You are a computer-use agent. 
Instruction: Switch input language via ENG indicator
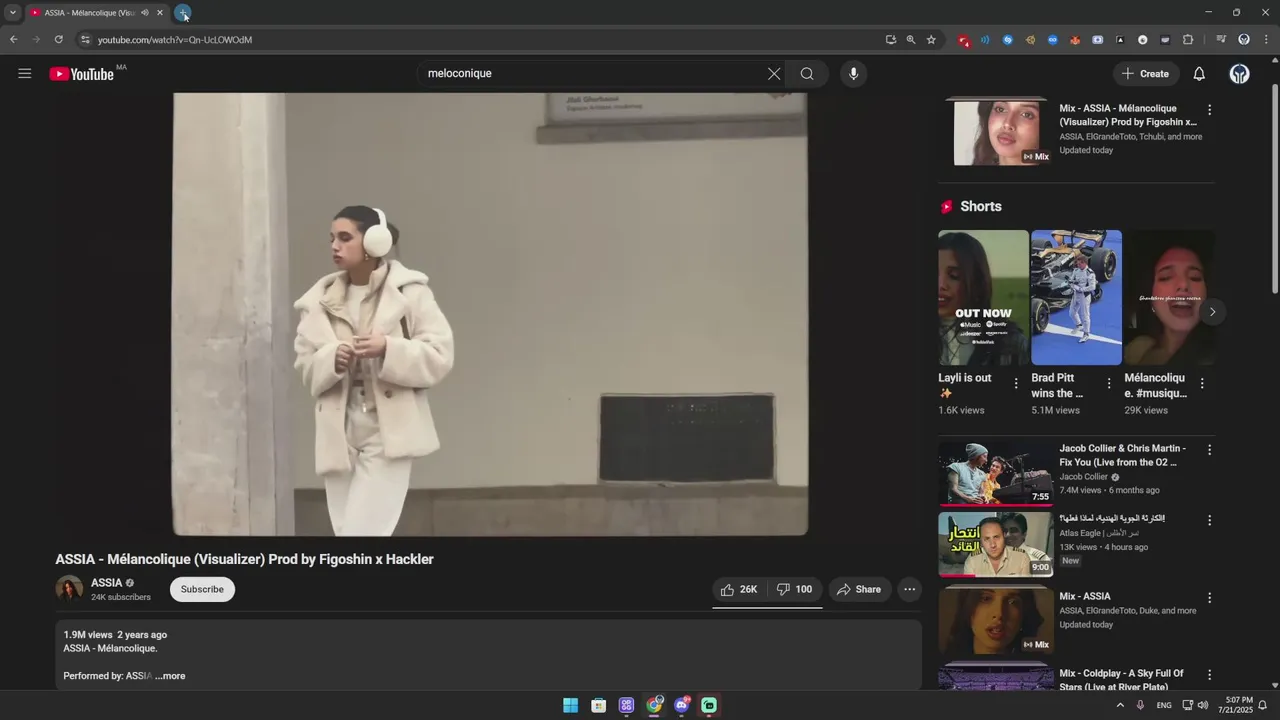(x=1164, y=706)
